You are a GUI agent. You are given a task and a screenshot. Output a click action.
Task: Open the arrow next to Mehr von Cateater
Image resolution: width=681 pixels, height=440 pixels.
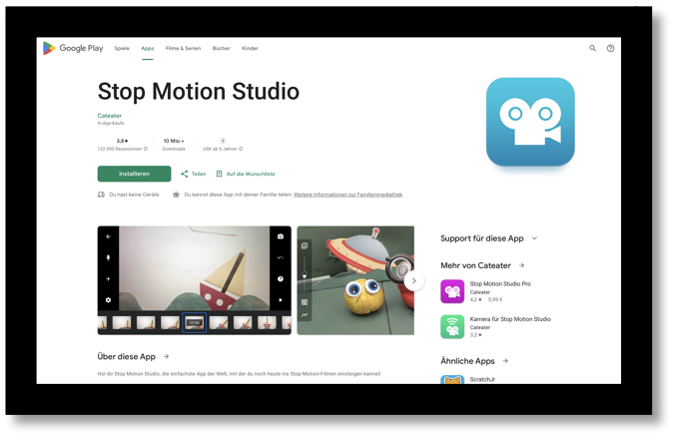pyautogui.click(x=522, y=265)
